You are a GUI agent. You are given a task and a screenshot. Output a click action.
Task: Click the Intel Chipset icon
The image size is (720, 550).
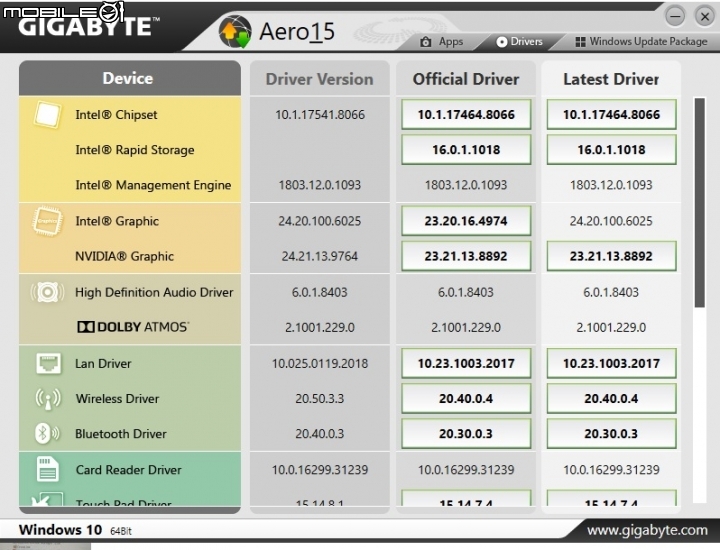47,114
